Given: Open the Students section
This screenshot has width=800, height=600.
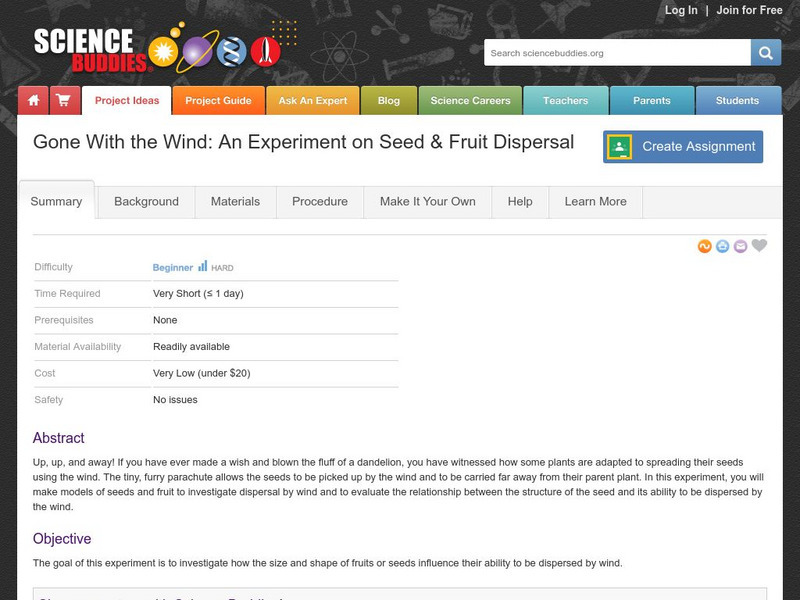Looking at the screenshot, I should (x=737, y=101).
